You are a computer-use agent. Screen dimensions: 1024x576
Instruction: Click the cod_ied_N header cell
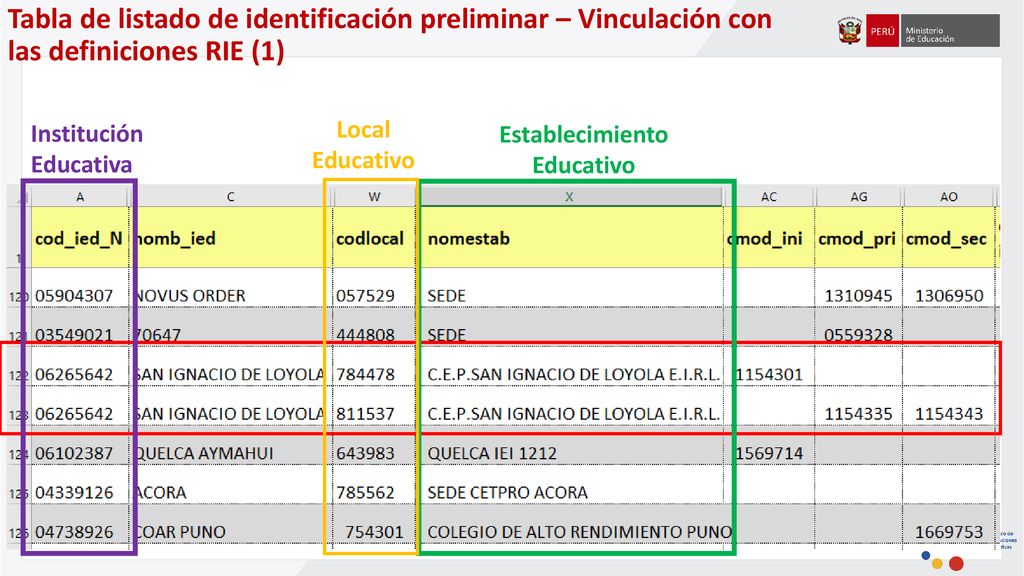pyautogui.click(x=80, y=237)
